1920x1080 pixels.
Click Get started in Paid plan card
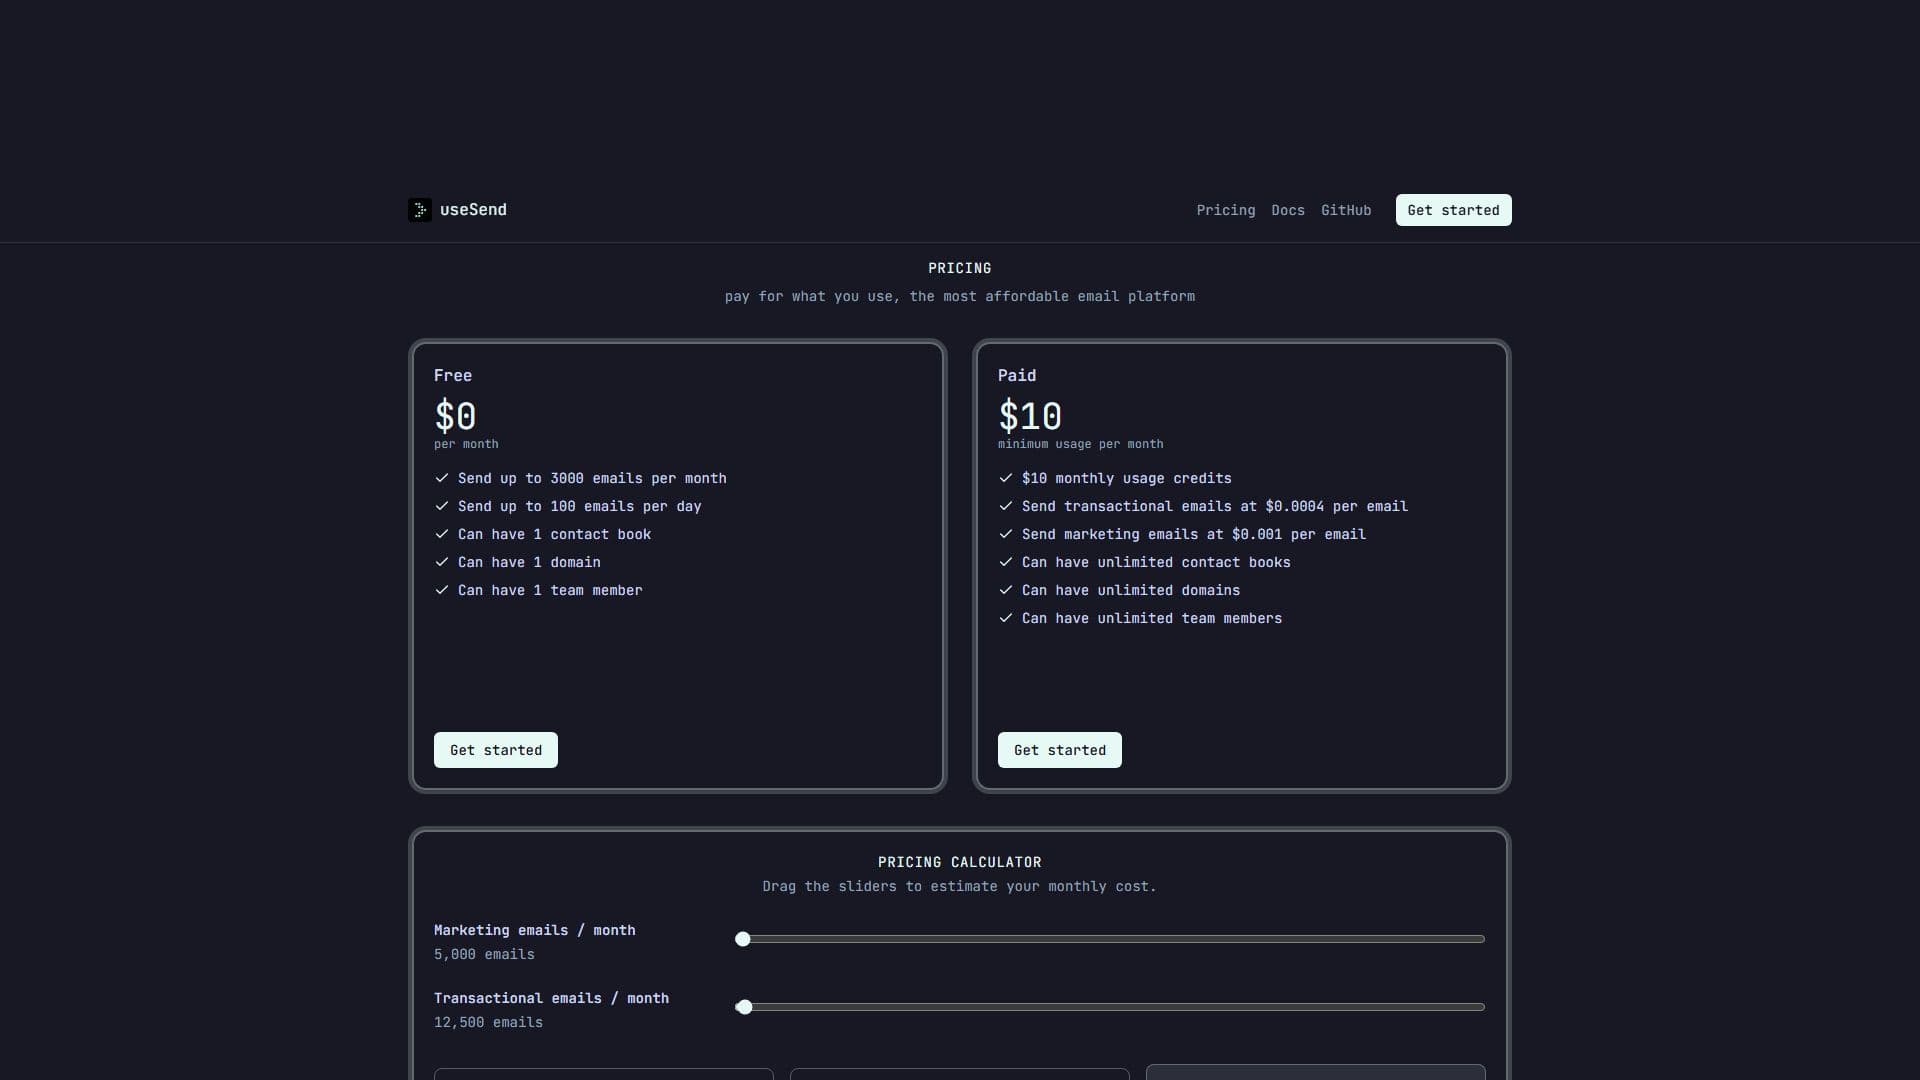pyautogui.click(x=1060, y=750)
